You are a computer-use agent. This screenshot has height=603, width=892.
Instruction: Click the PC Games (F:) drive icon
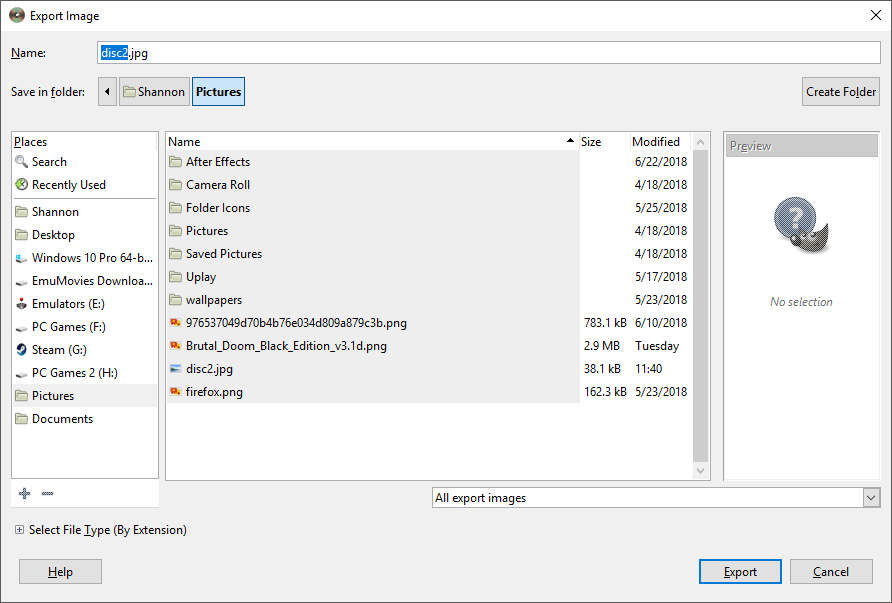[22, 327]
